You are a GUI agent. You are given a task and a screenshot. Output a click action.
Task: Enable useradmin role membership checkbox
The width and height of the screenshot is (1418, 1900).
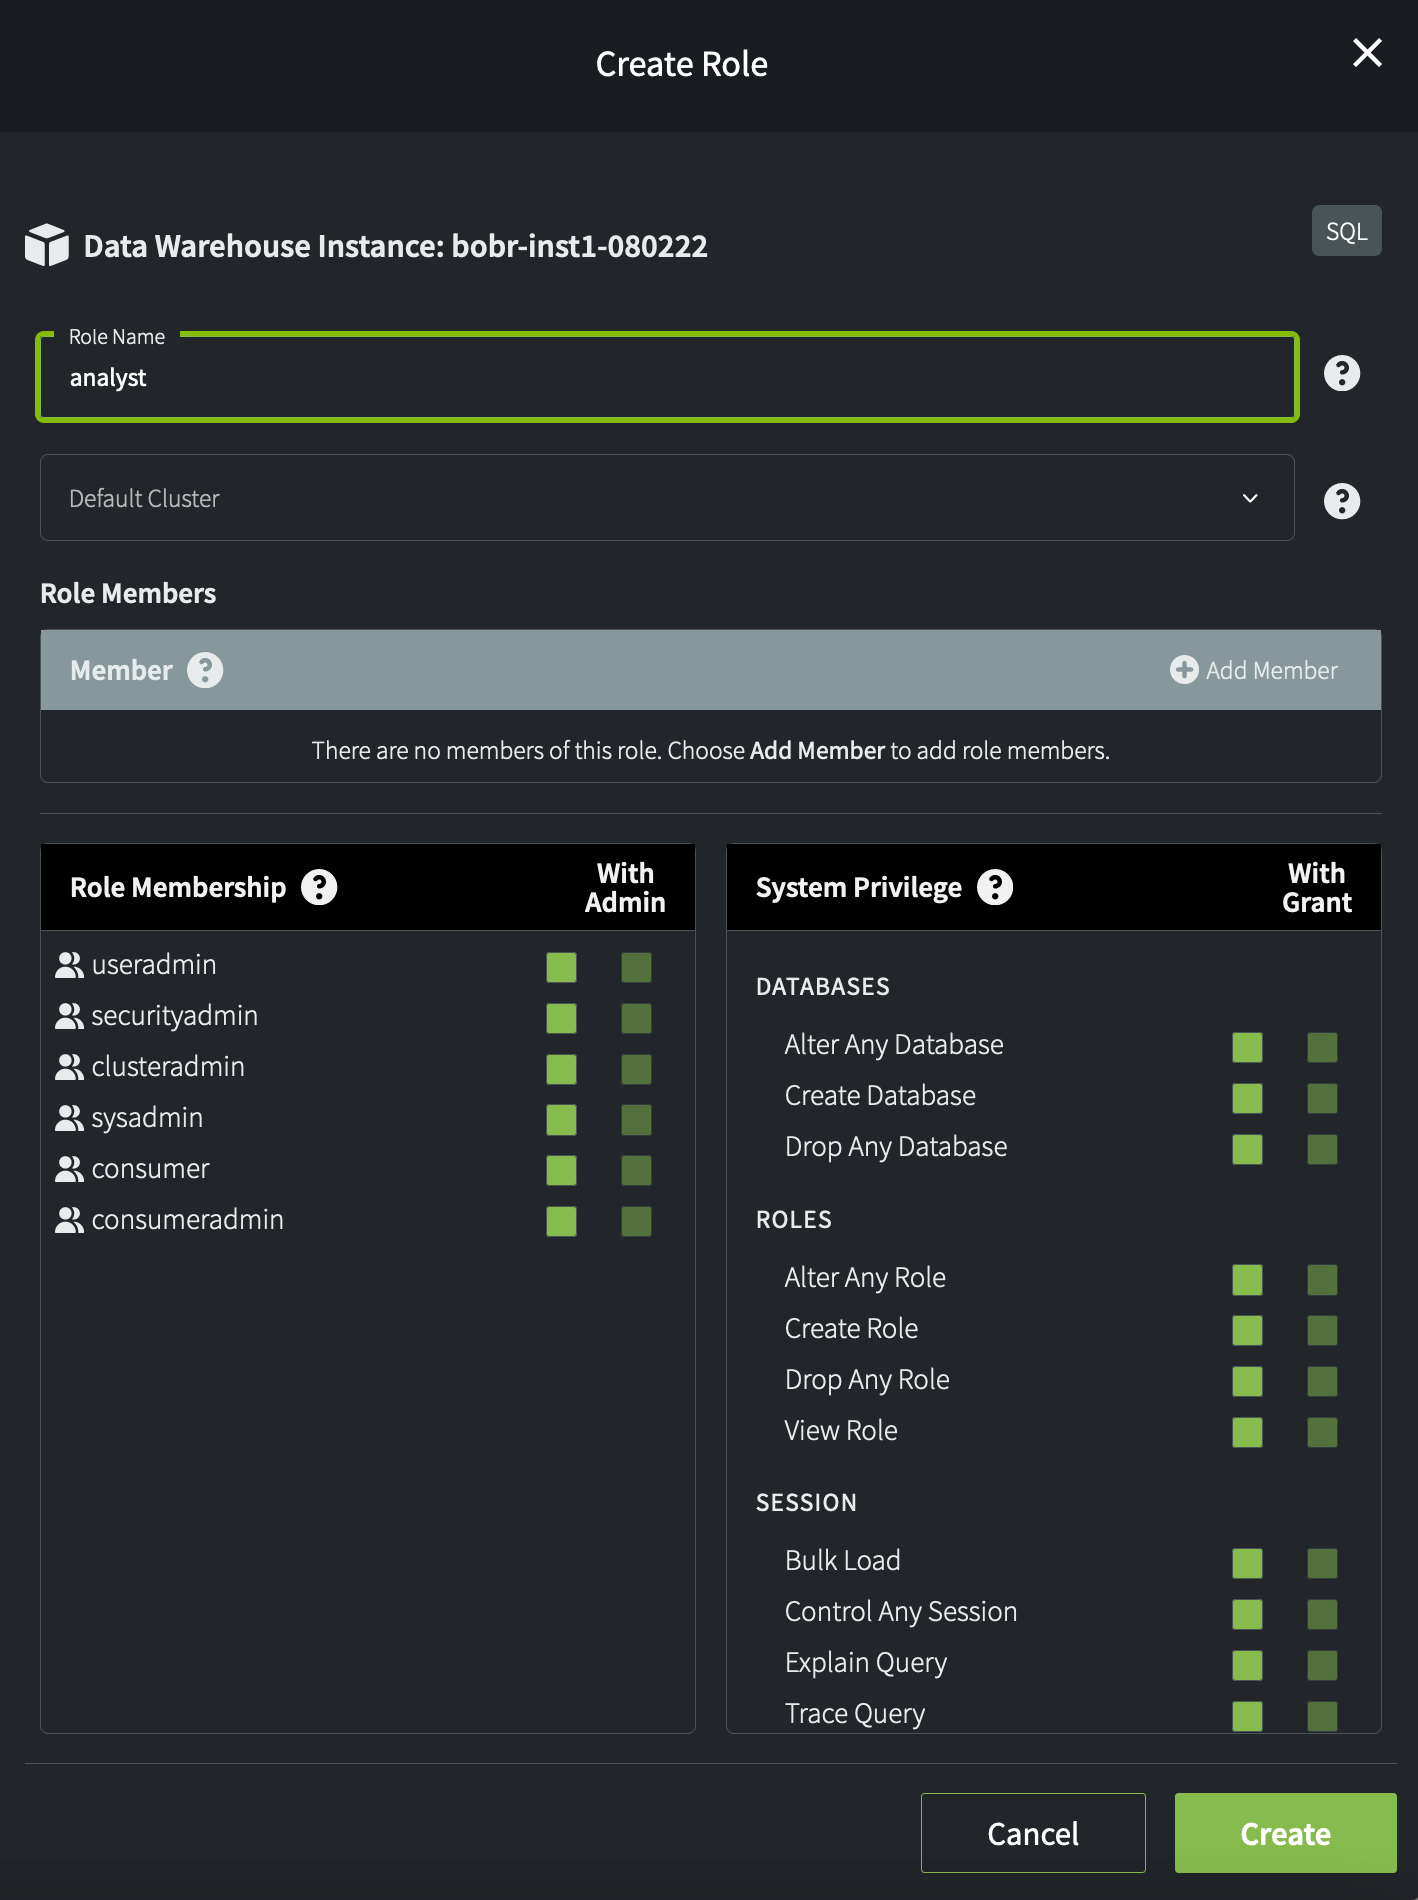pyautogui.click(x=561, y=967)
